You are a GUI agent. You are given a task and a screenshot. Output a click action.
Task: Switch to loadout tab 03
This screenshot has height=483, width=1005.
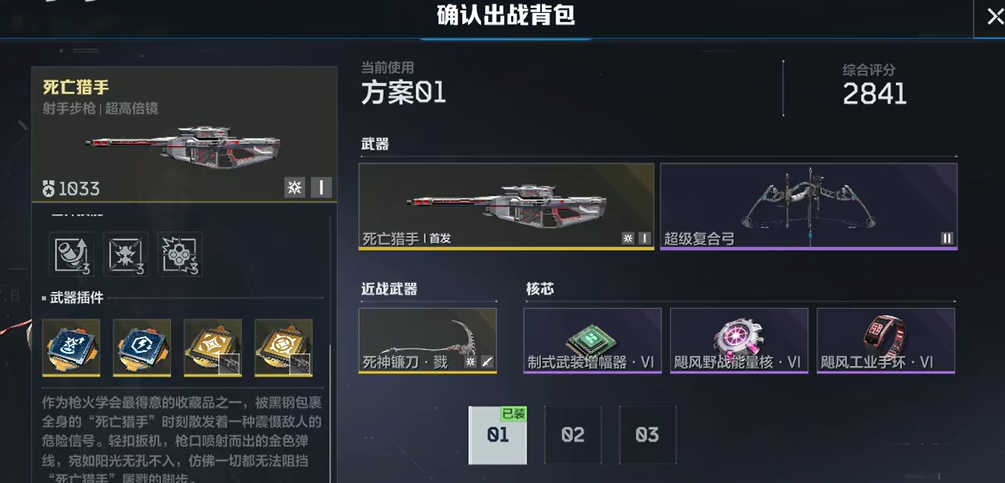(647, 435)
